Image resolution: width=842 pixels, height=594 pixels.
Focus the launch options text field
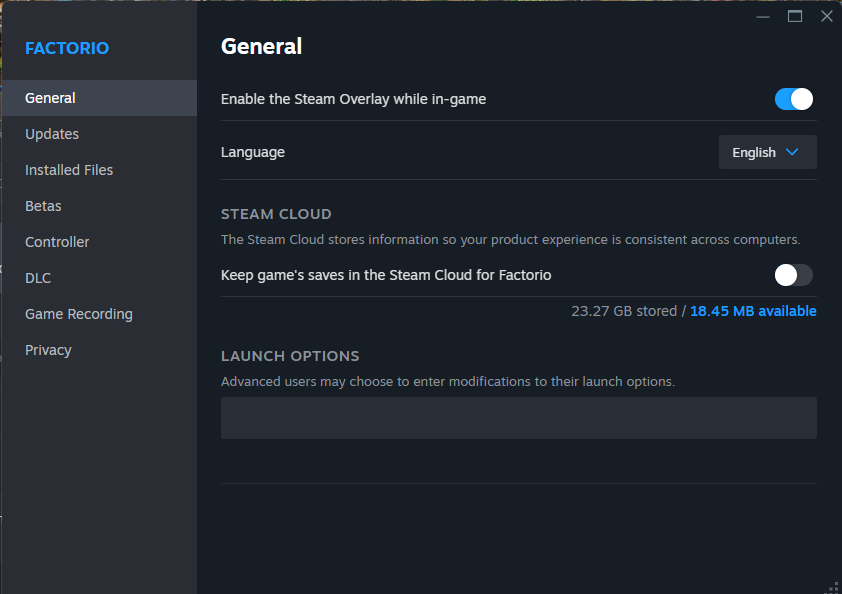click(519, 418)
